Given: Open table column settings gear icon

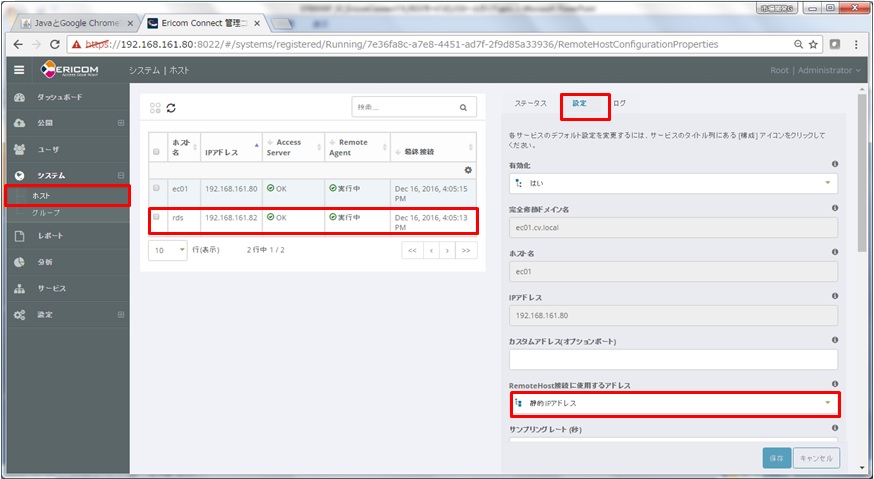Looking at the screenshot, I should (467, 170).
